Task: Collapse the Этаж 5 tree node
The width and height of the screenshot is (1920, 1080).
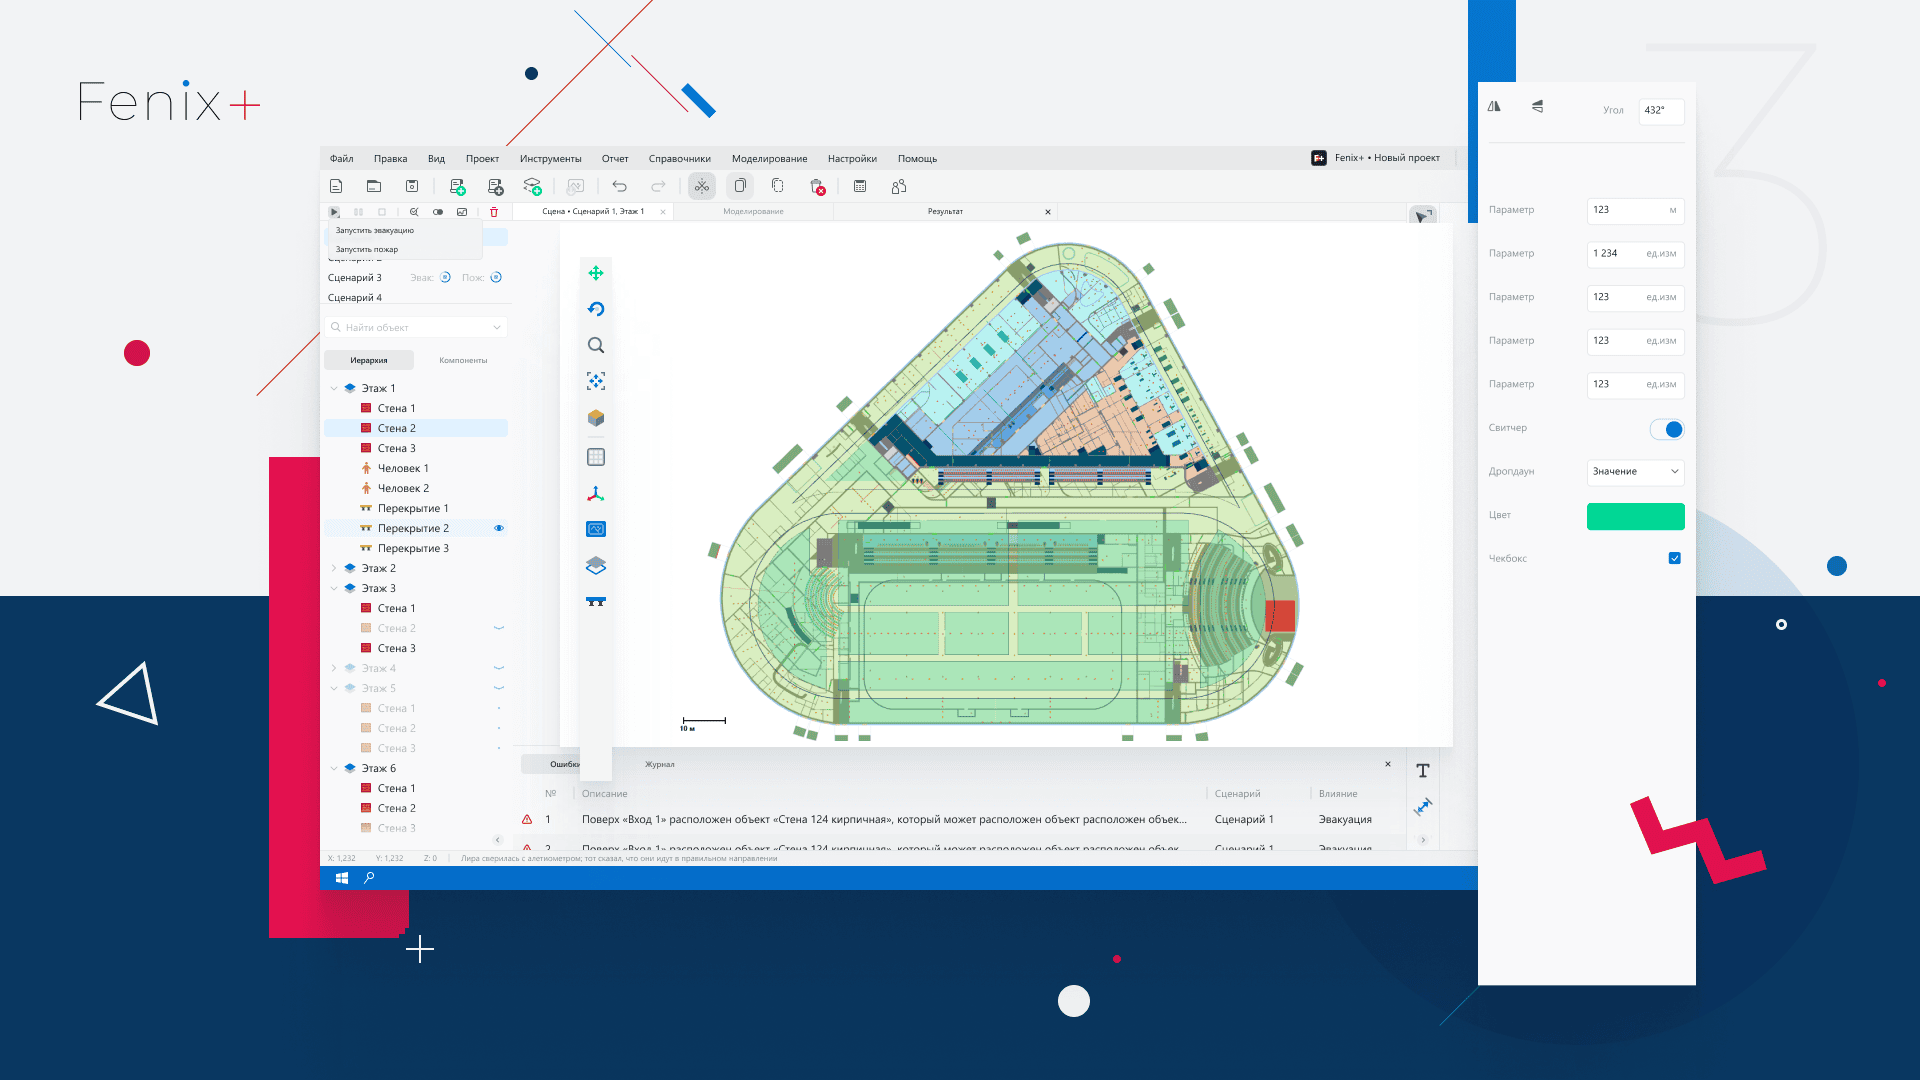Action: (334, 688)
